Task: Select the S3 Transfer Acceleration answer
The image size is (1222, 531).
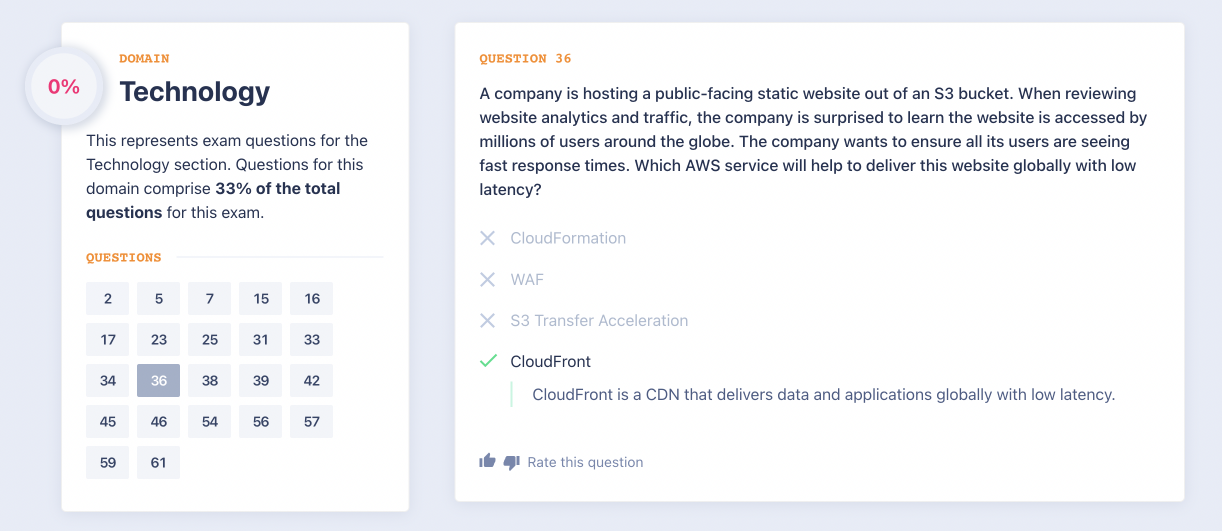Action: point(599,321)
